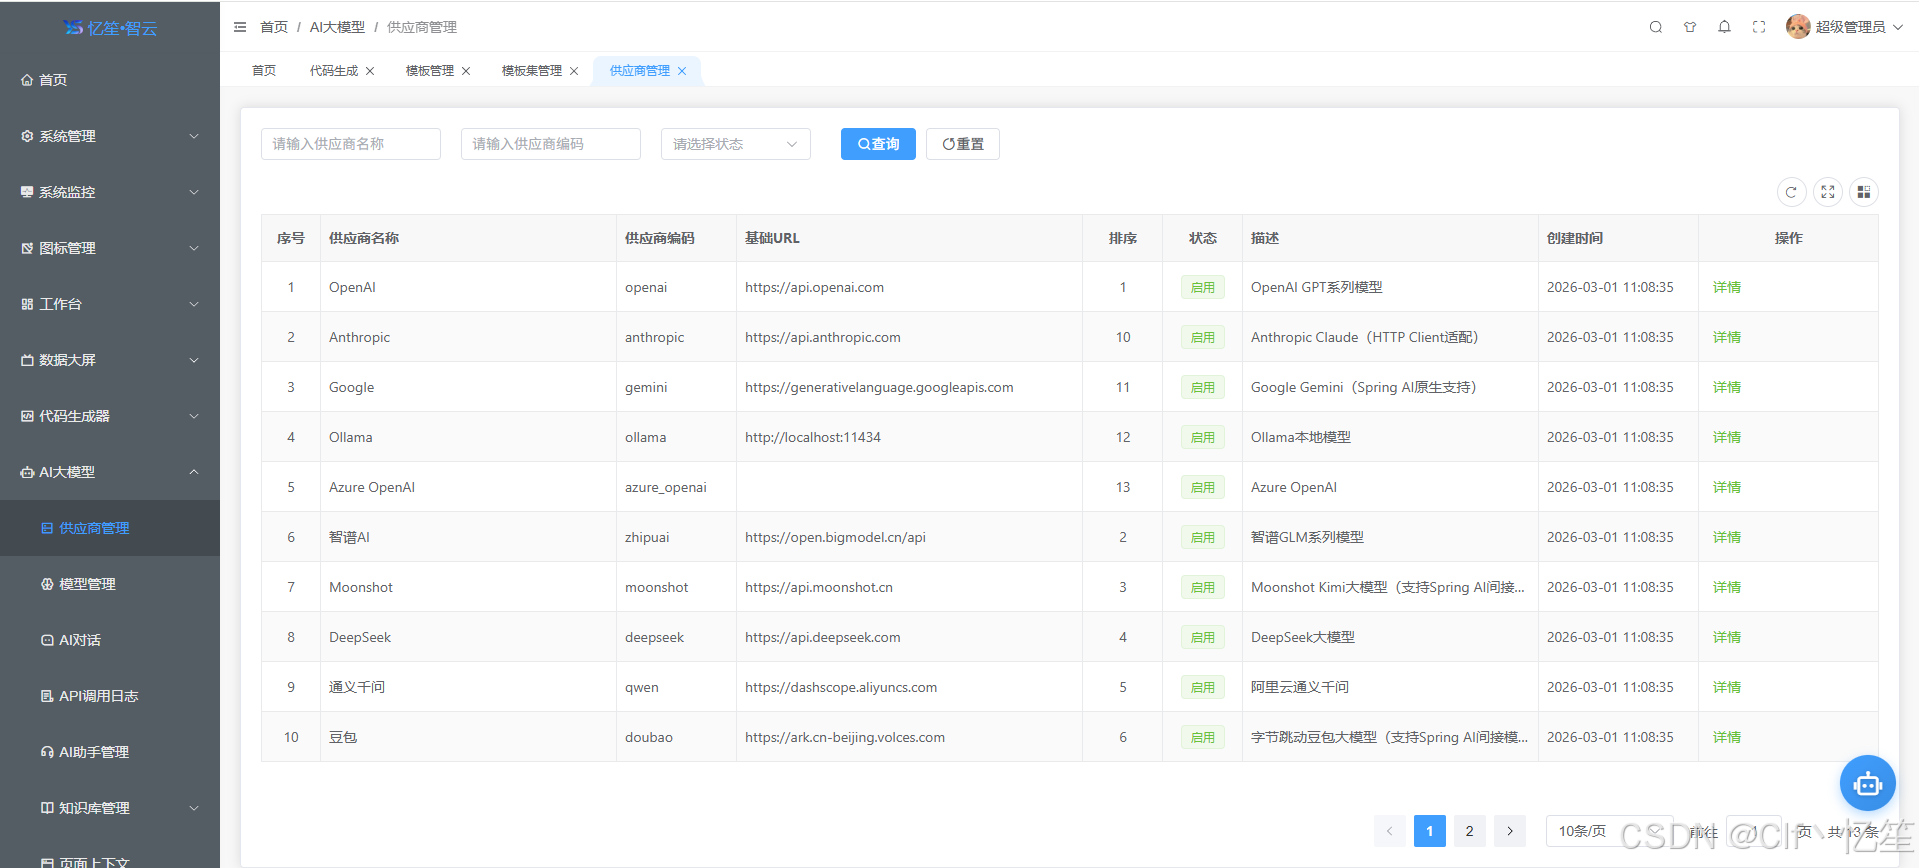
Task: Open 详情 for Google row
Action: coord(1727,387)
